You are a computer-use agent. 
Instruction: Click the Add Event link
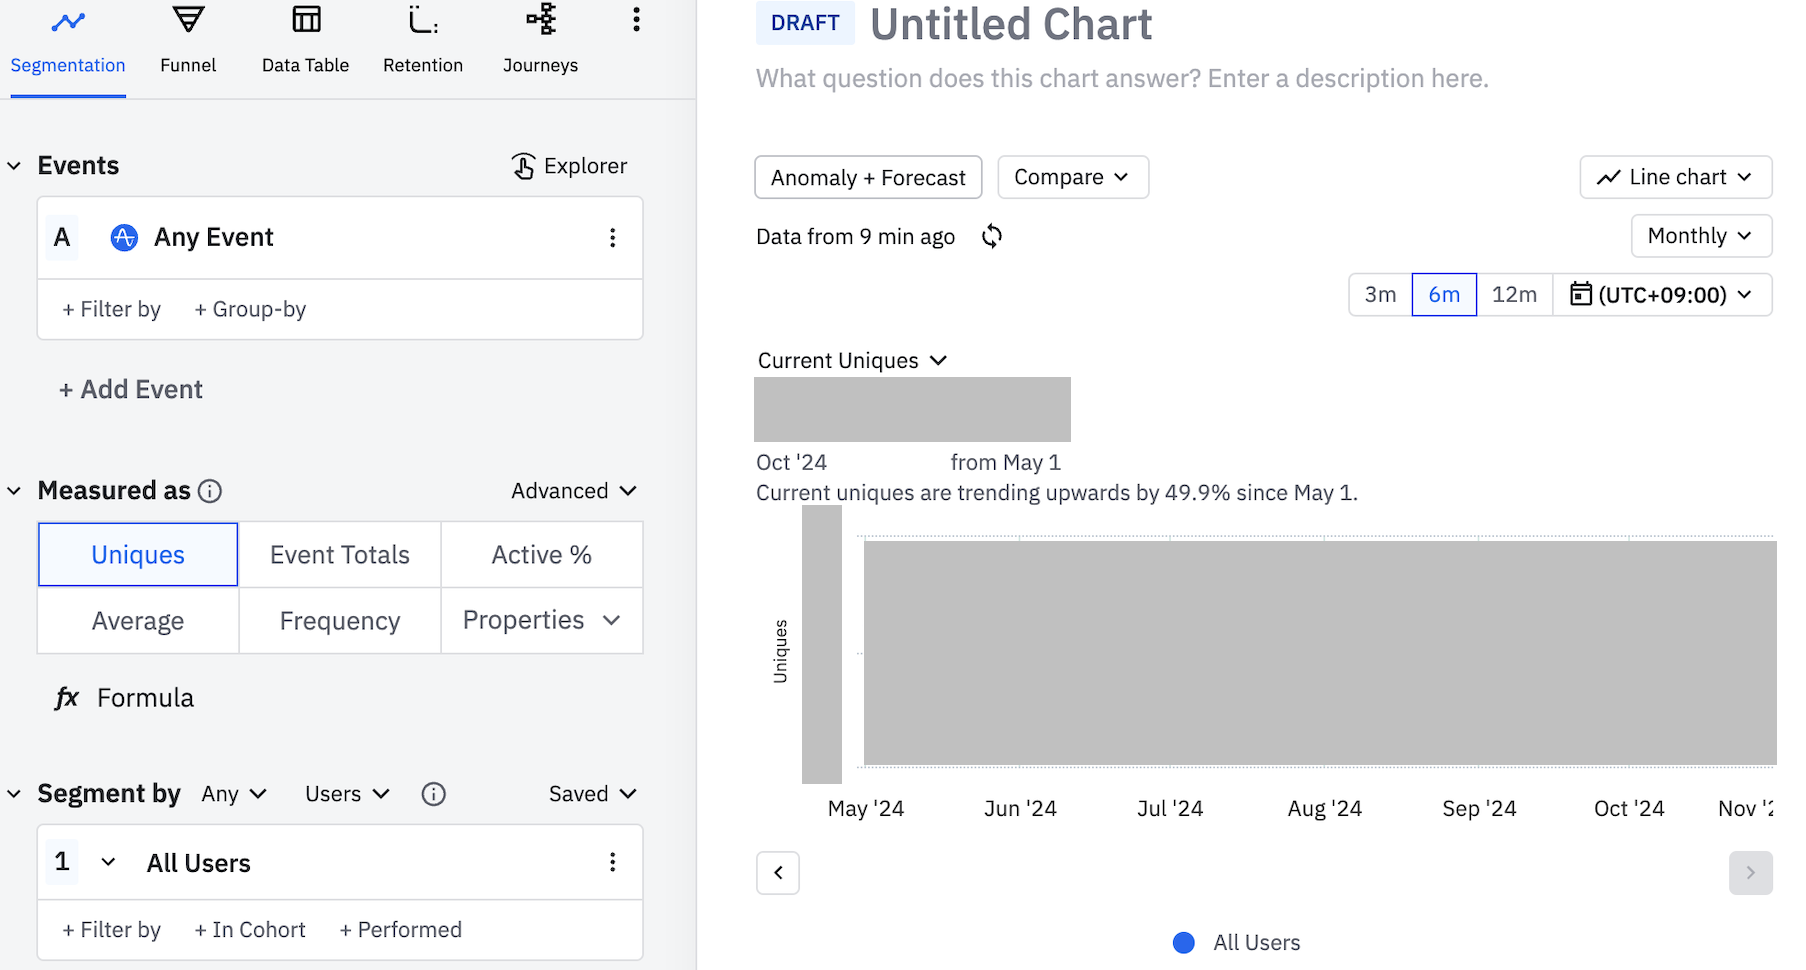point(131,390)
